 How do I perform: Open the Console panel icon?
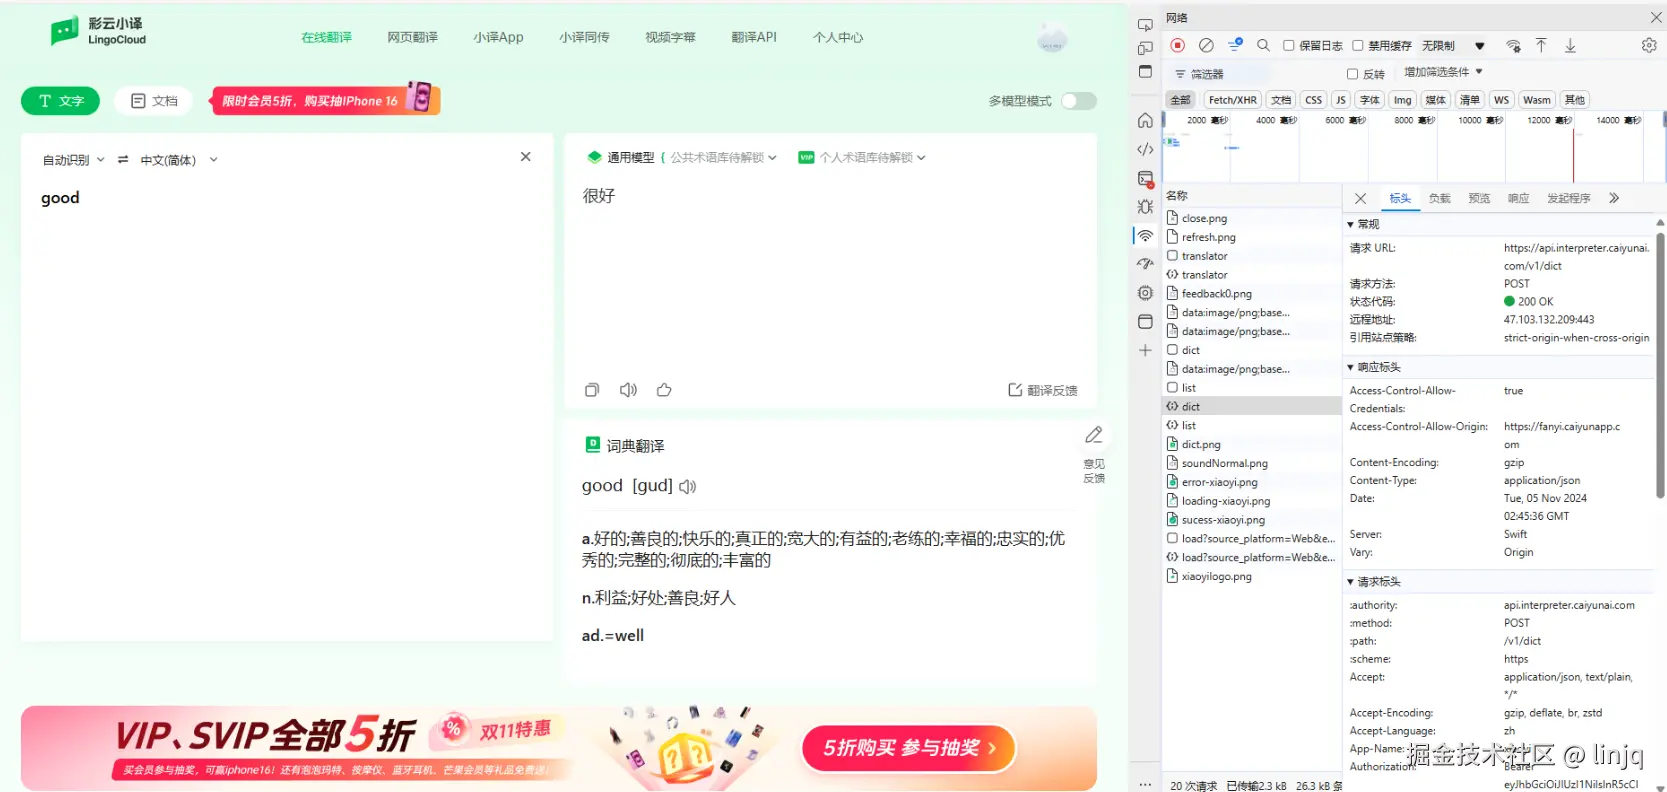(x=1145, y=178)
